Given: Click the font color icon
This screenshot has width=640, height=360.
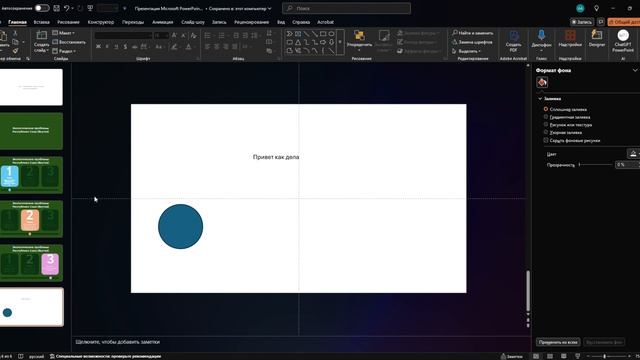Looking at the screenshot, I should (188, 47).
